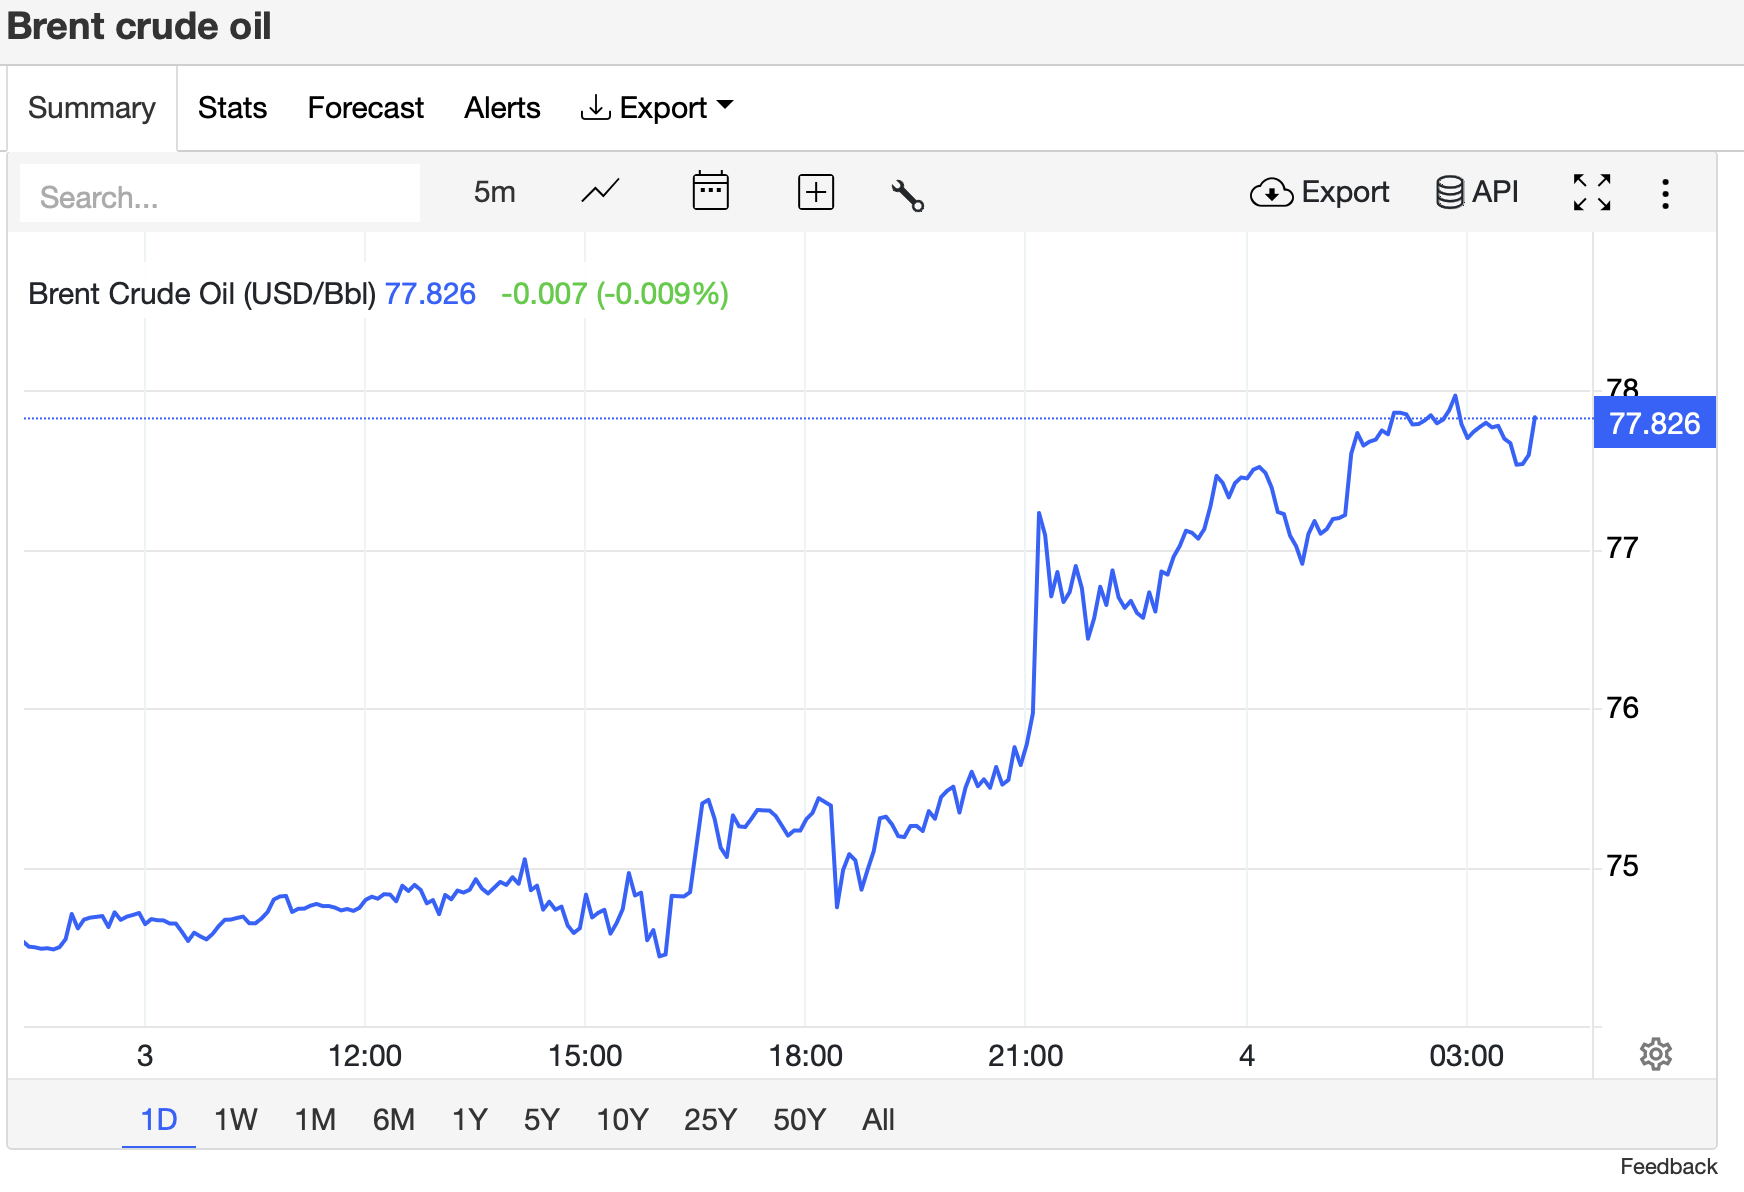Image resolution: width=1744 pixels, height=1192 pixels.
Task: Focus the Search input field
Action: [220, 194]
